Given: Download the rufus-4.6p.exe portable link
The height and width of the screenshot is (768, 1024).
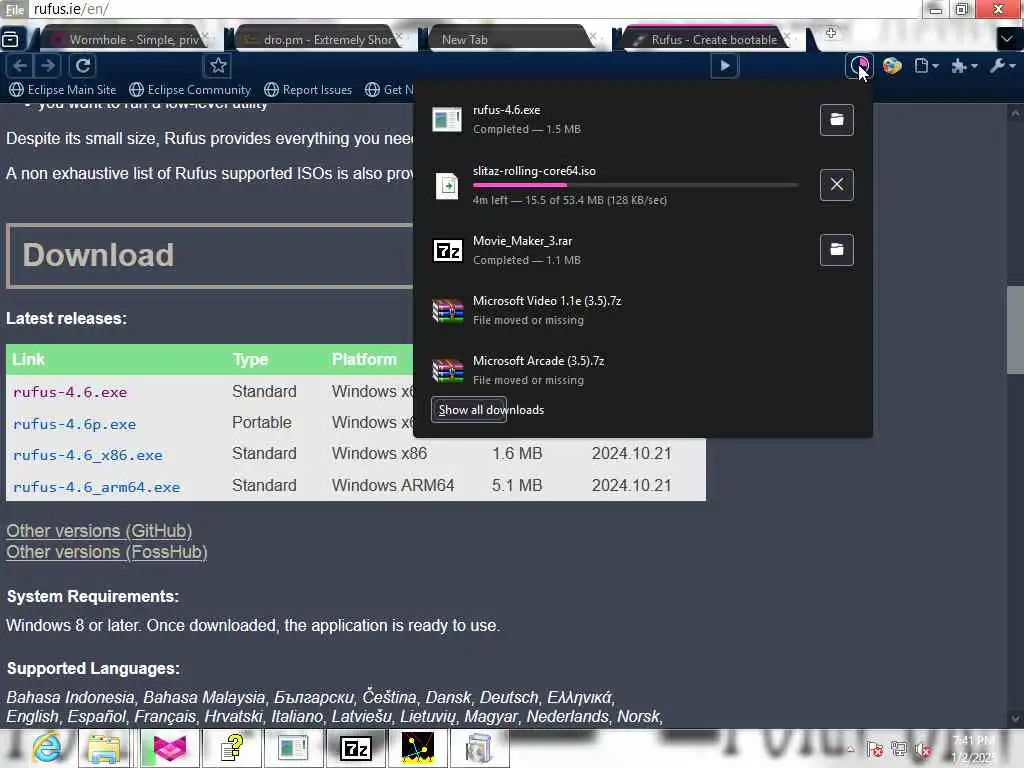Looking at the screenshot, I should [x=74, y=424].
